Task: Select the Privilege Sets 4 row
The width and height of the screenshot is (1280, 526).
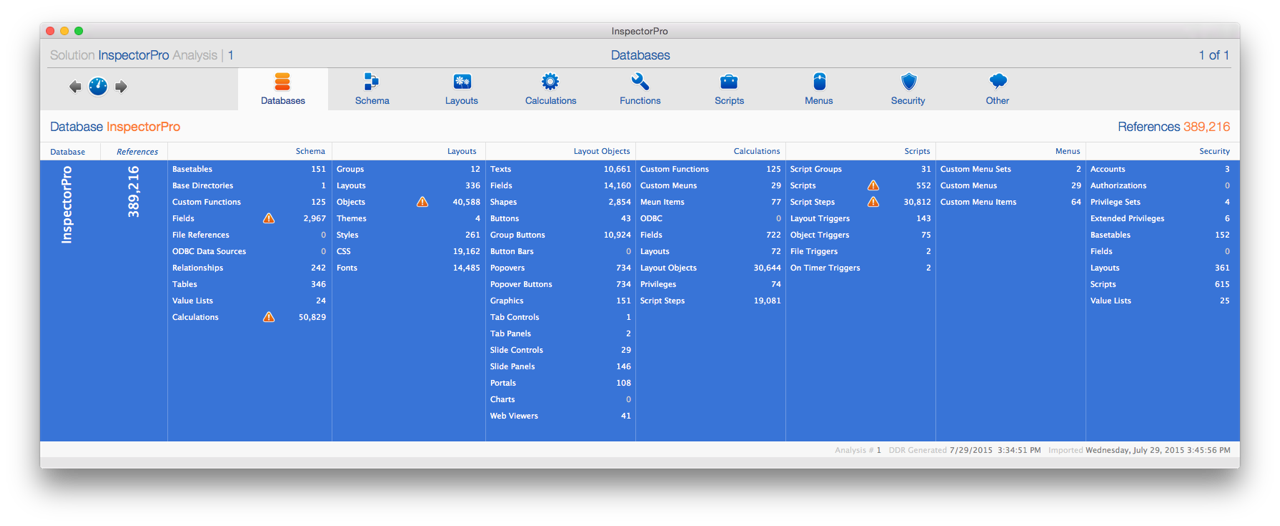Action: pyautogui.click(x=1160, y=202)
